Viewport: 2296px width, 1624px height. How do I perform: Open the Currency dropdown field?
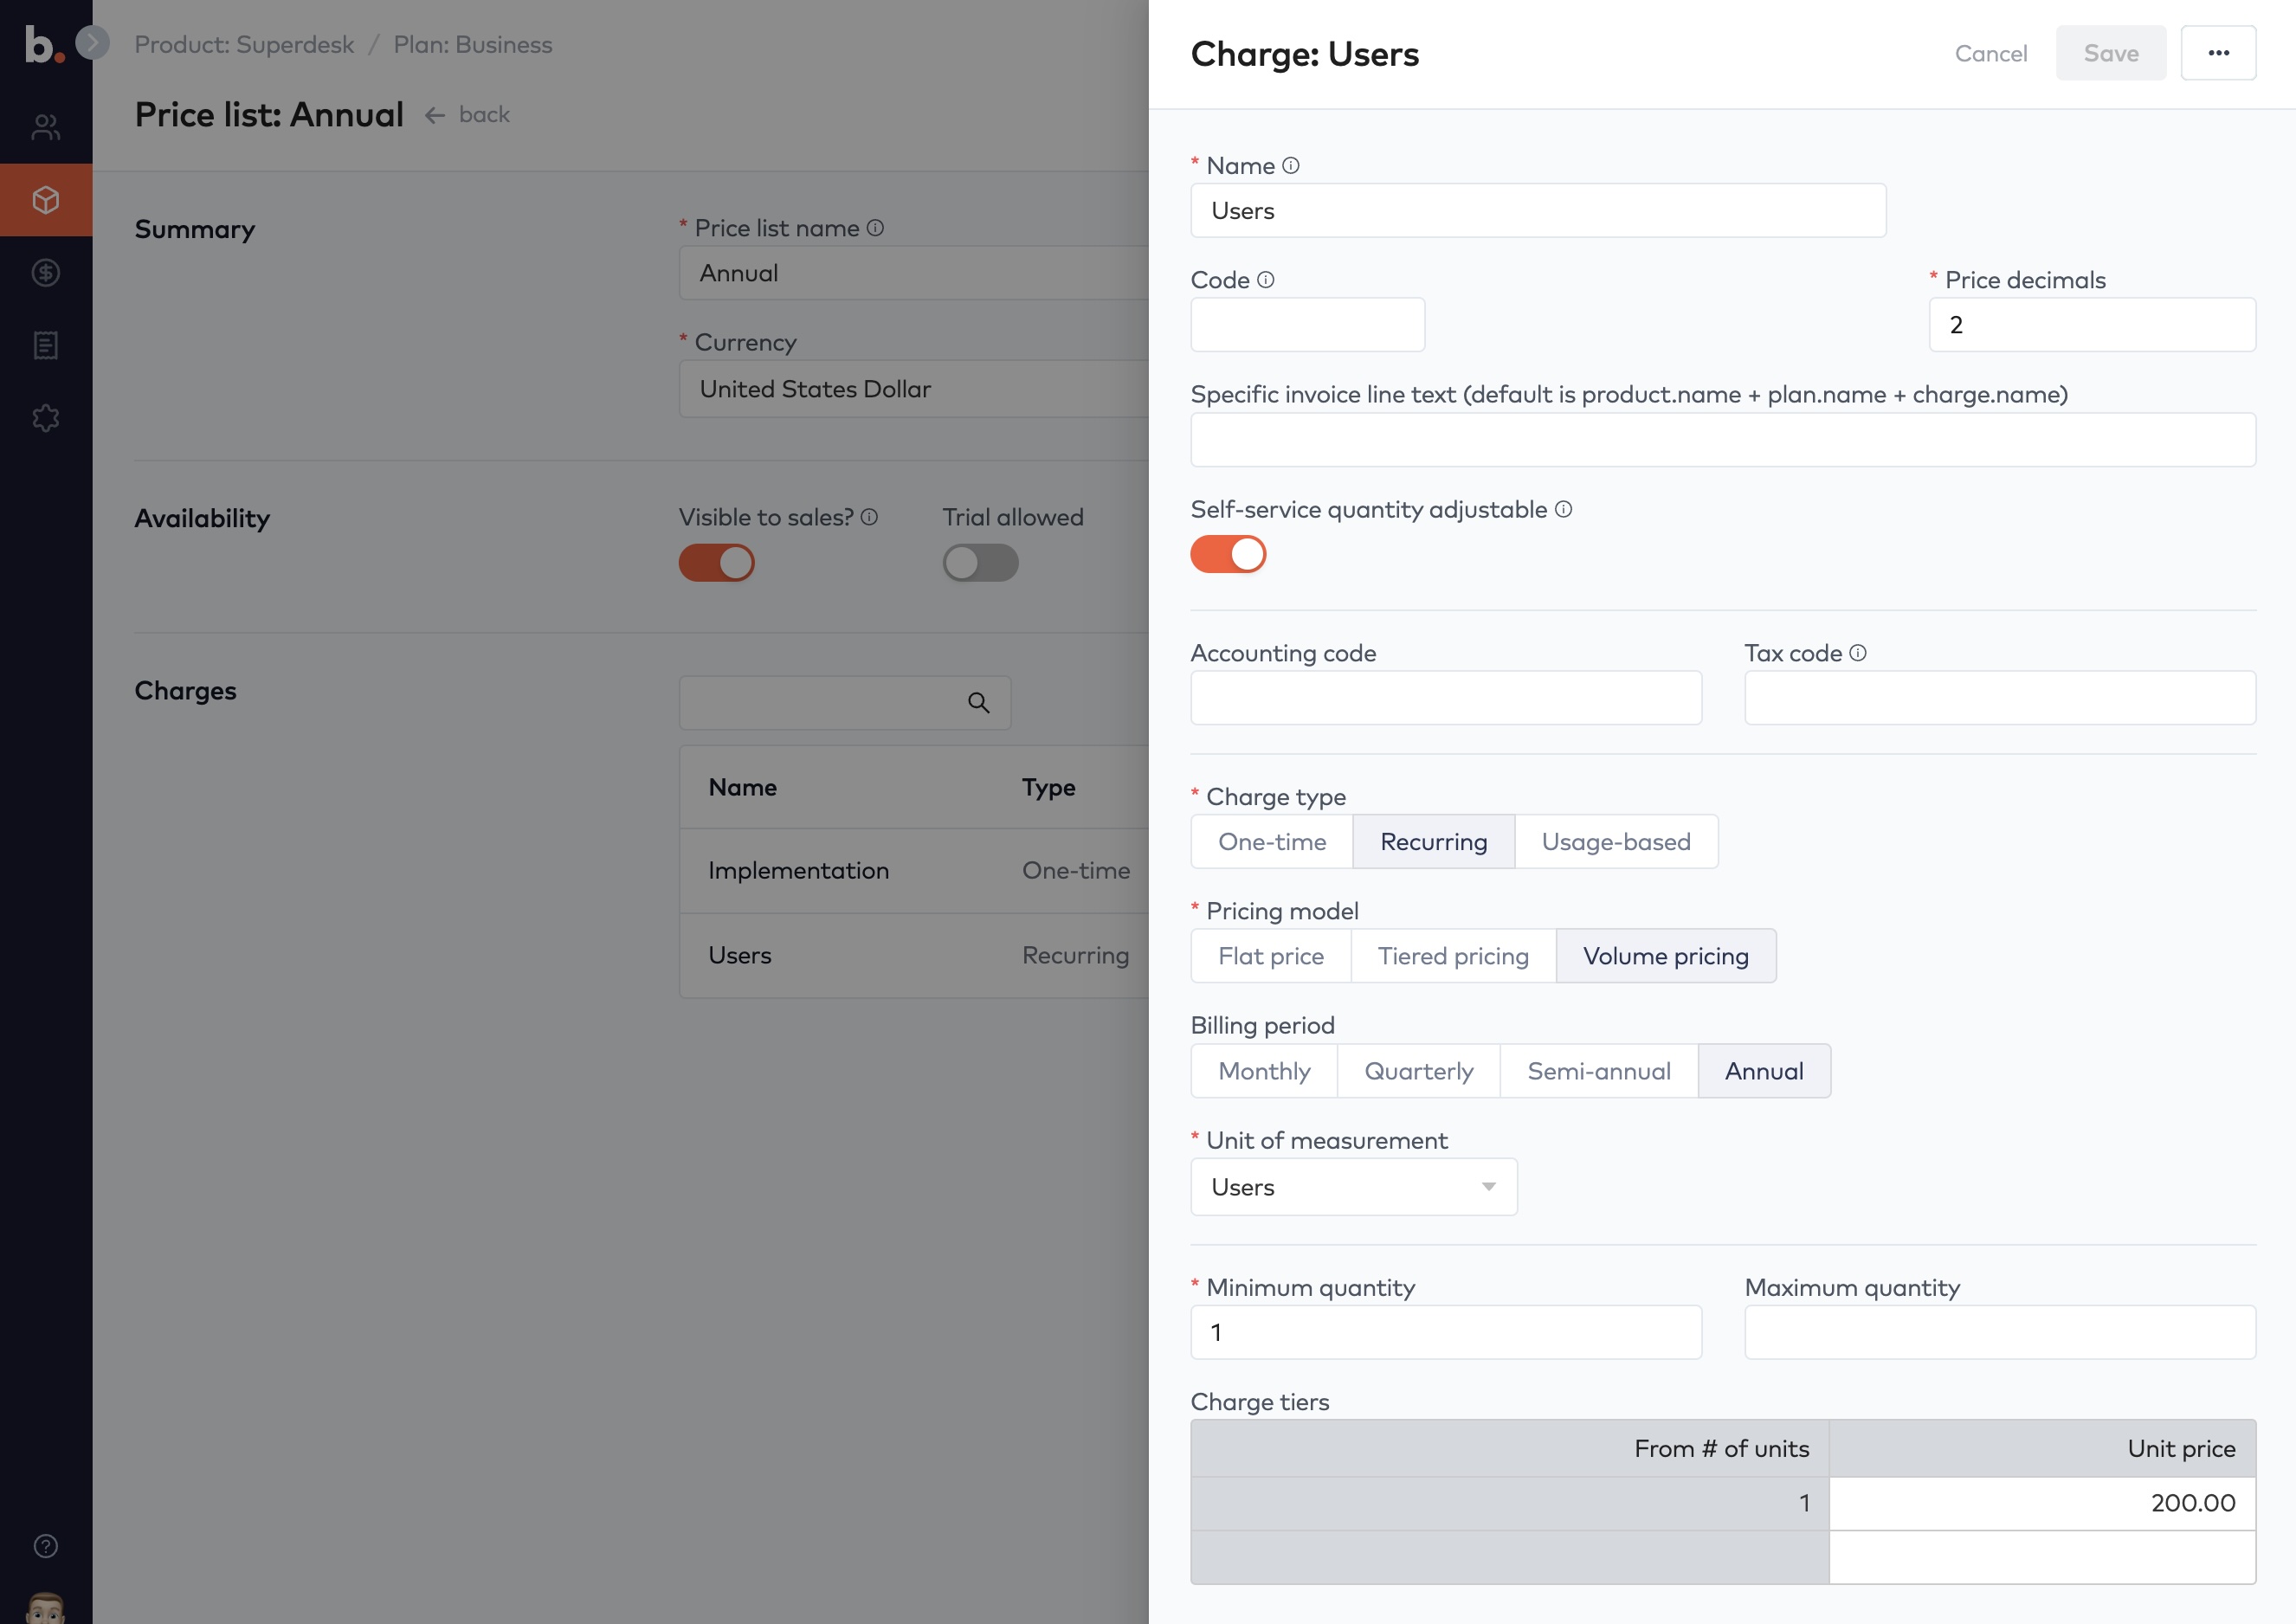(x=913, y=389)
